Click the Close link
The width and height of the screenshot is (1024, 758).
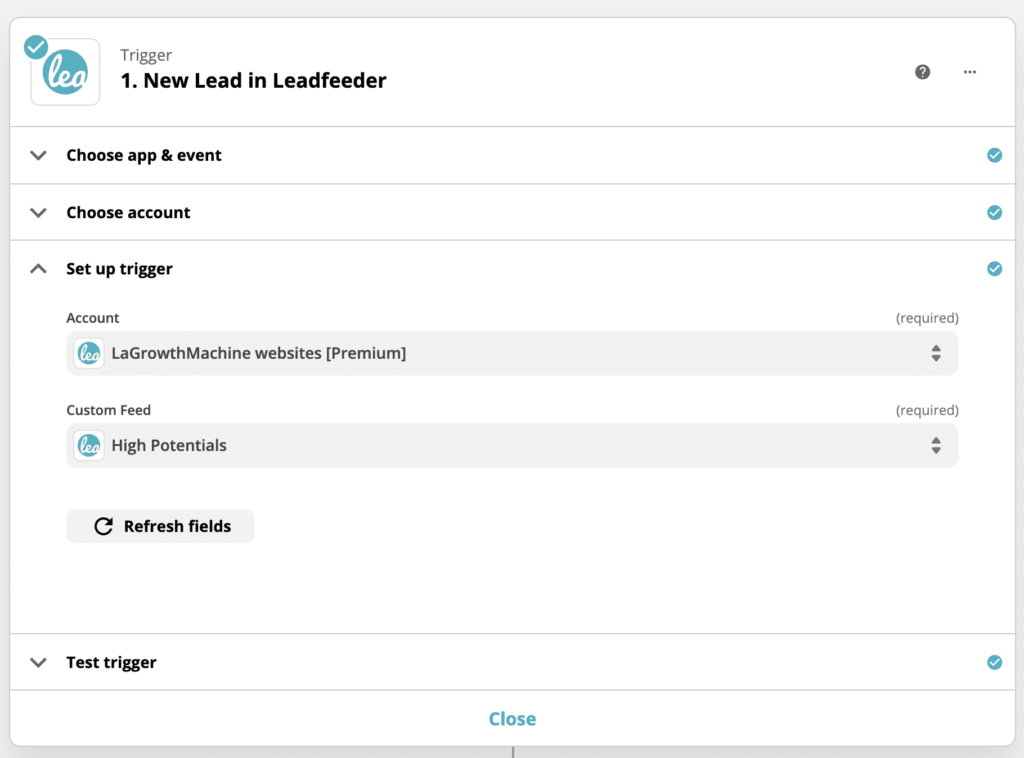coord(512,719)
